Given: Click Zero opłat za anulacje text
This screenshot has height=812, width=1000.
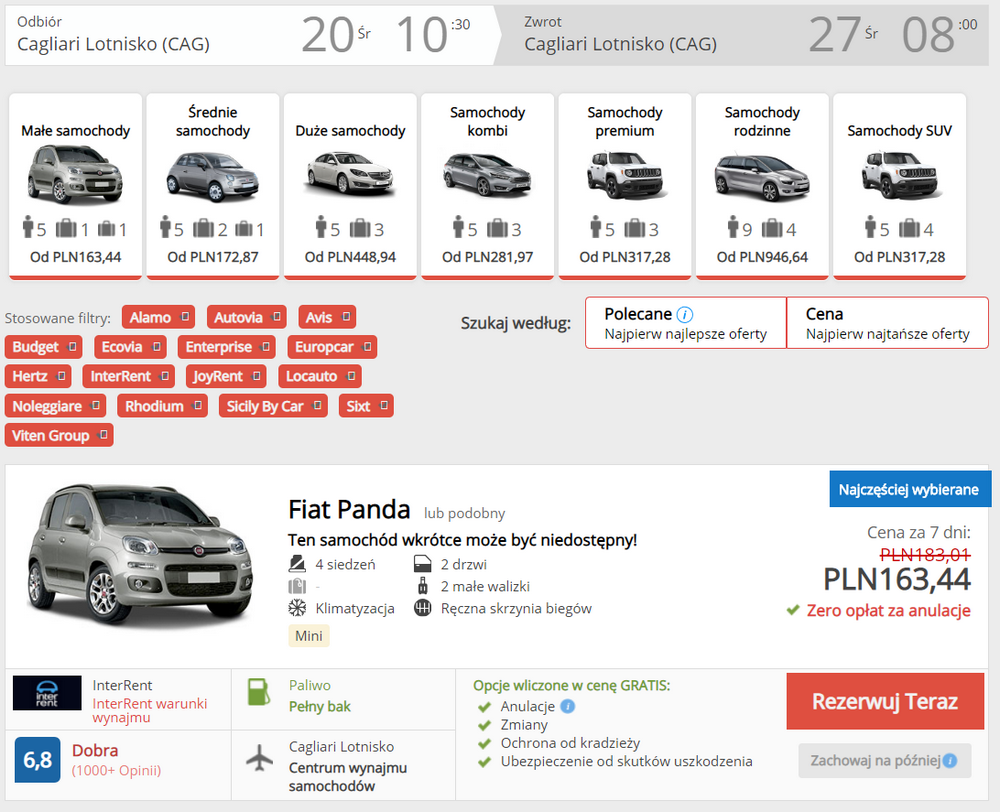Looking at the screenshot, I should 888,610.
